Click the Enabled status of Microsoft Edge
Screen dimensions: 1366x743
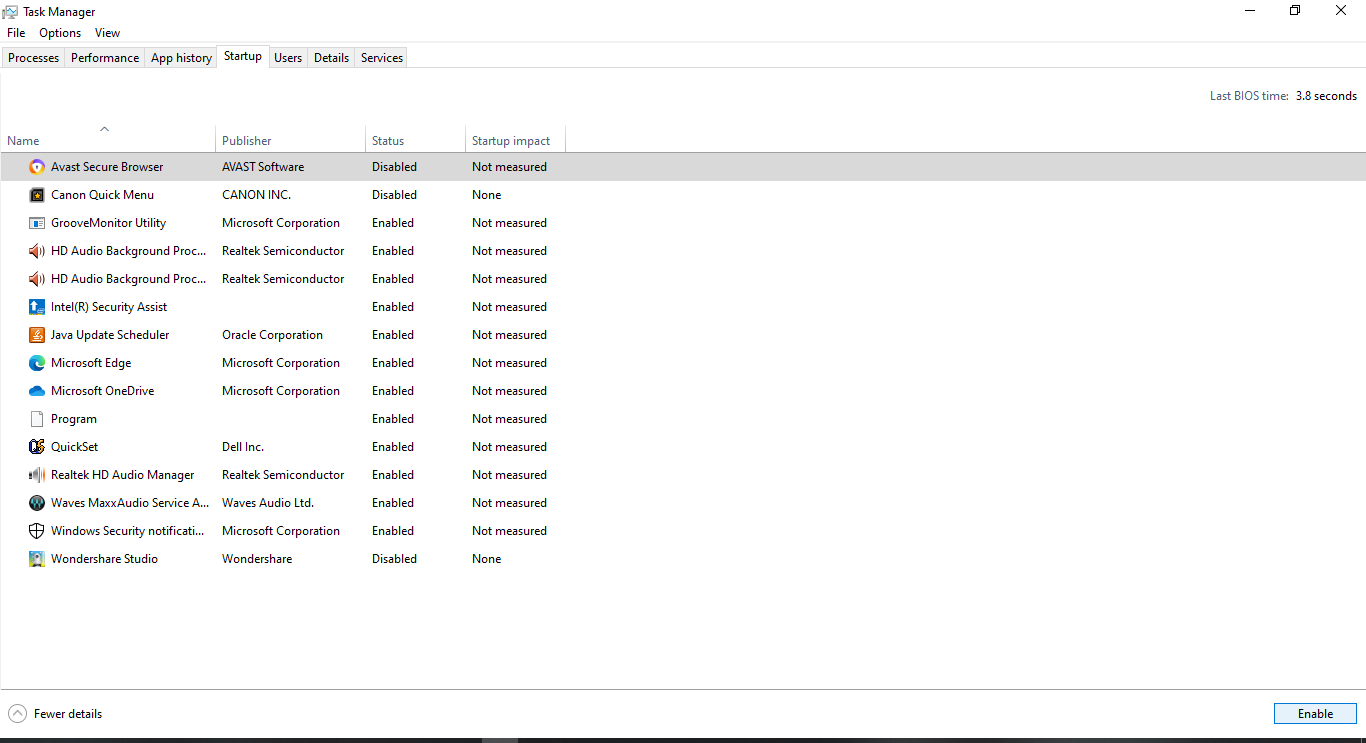click(x=393, y=363)
